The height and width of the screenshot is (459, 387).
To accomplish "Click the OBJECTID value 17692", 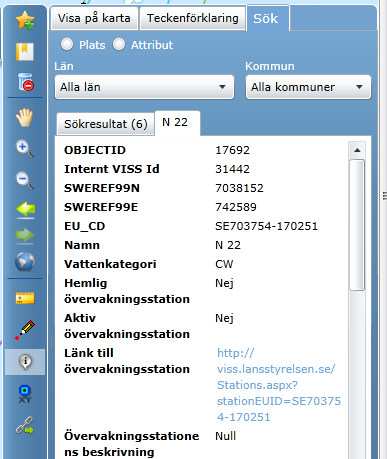I will 232,150.
